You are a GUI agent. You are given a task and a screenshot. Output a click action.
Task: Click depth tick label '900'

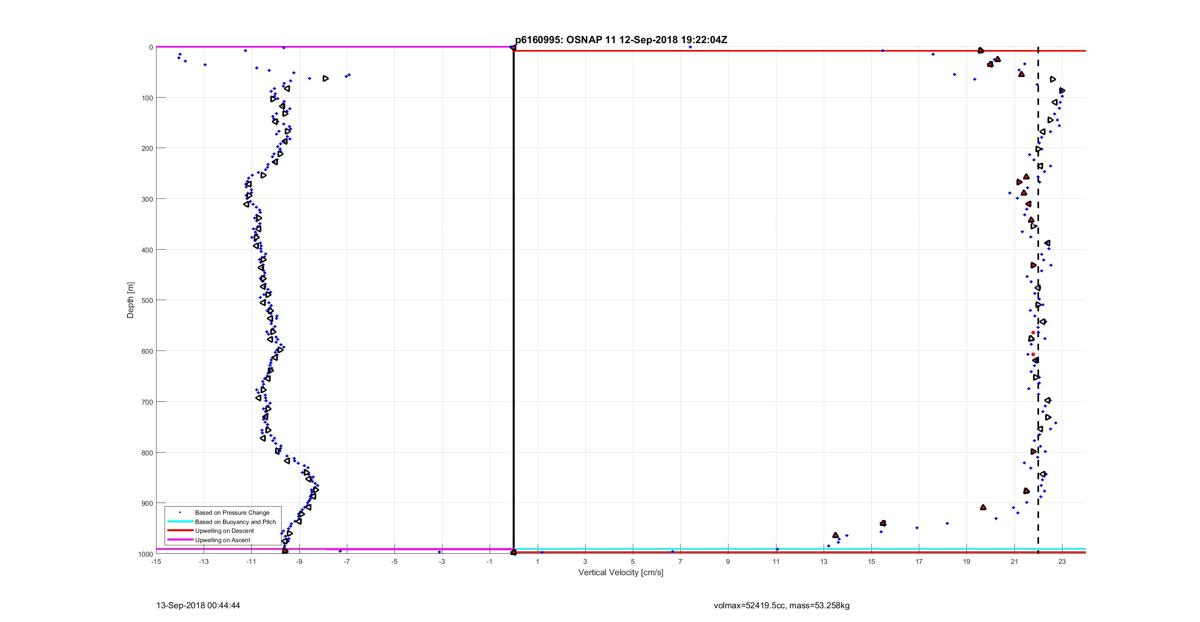point(146,503)
